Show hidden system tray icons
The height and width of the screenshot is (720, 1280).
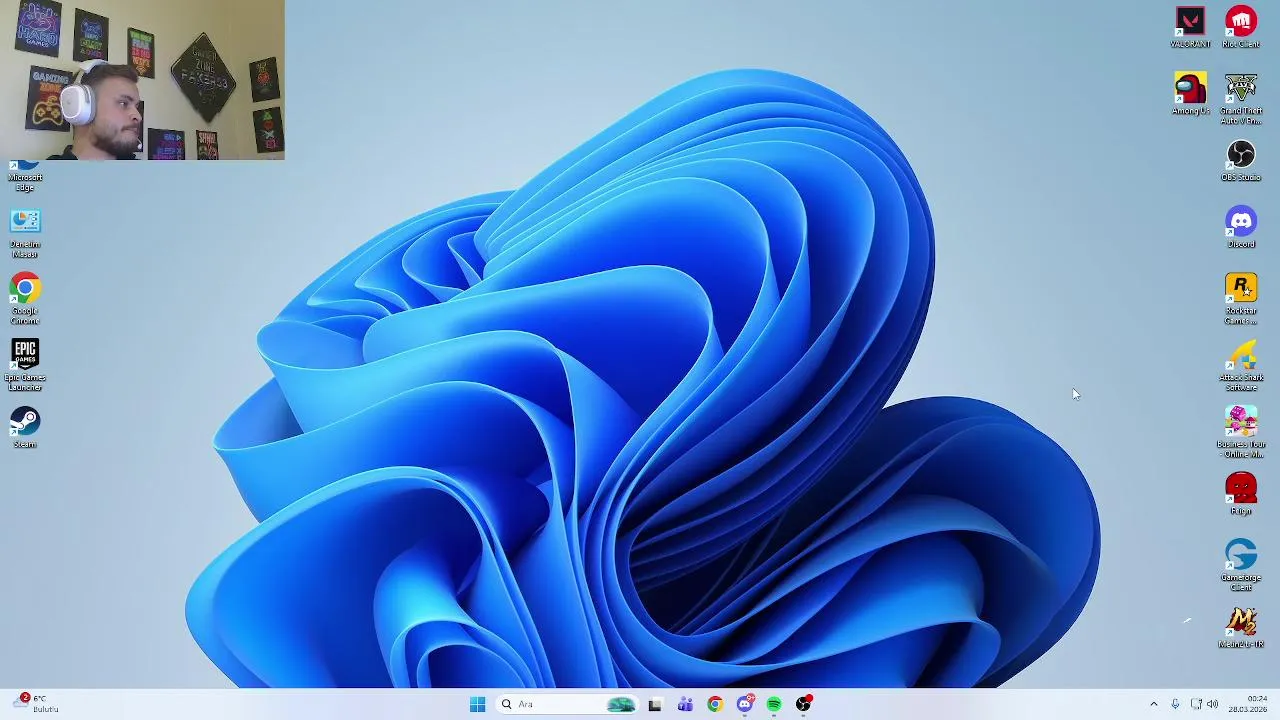[1153, 704]
